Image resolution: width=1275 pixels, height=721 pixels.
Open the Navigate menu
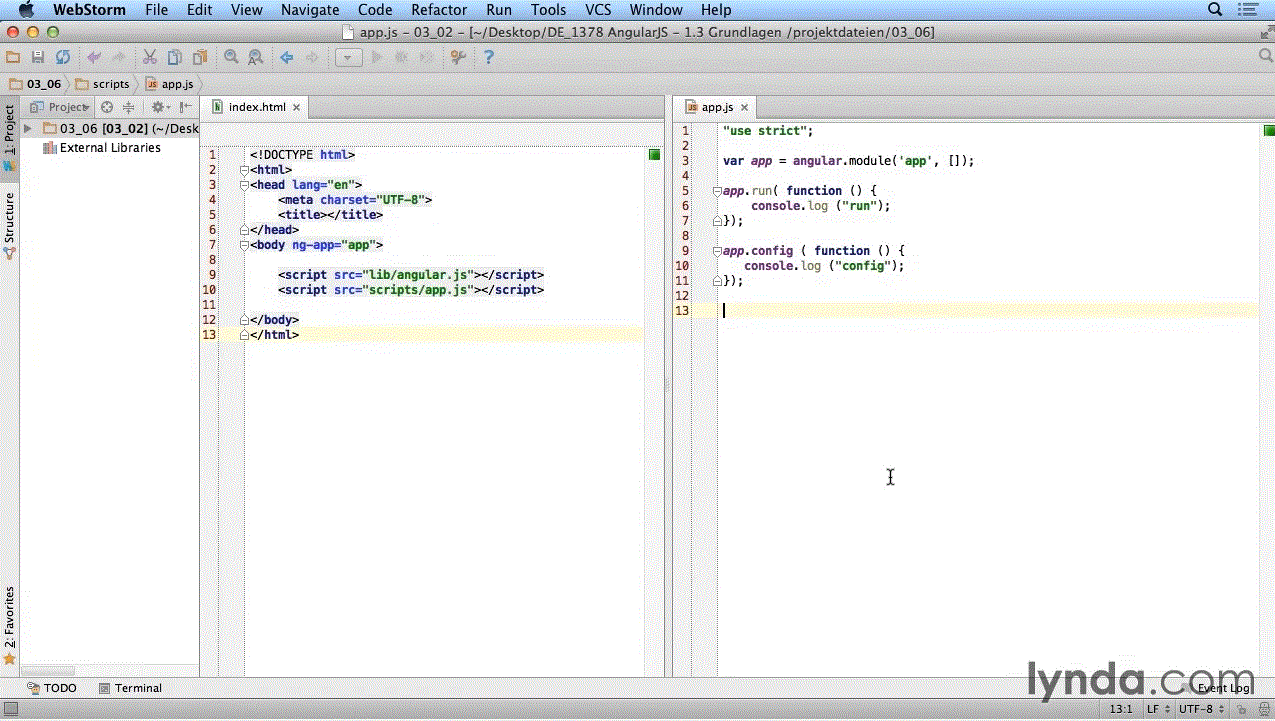coord(310,10)
